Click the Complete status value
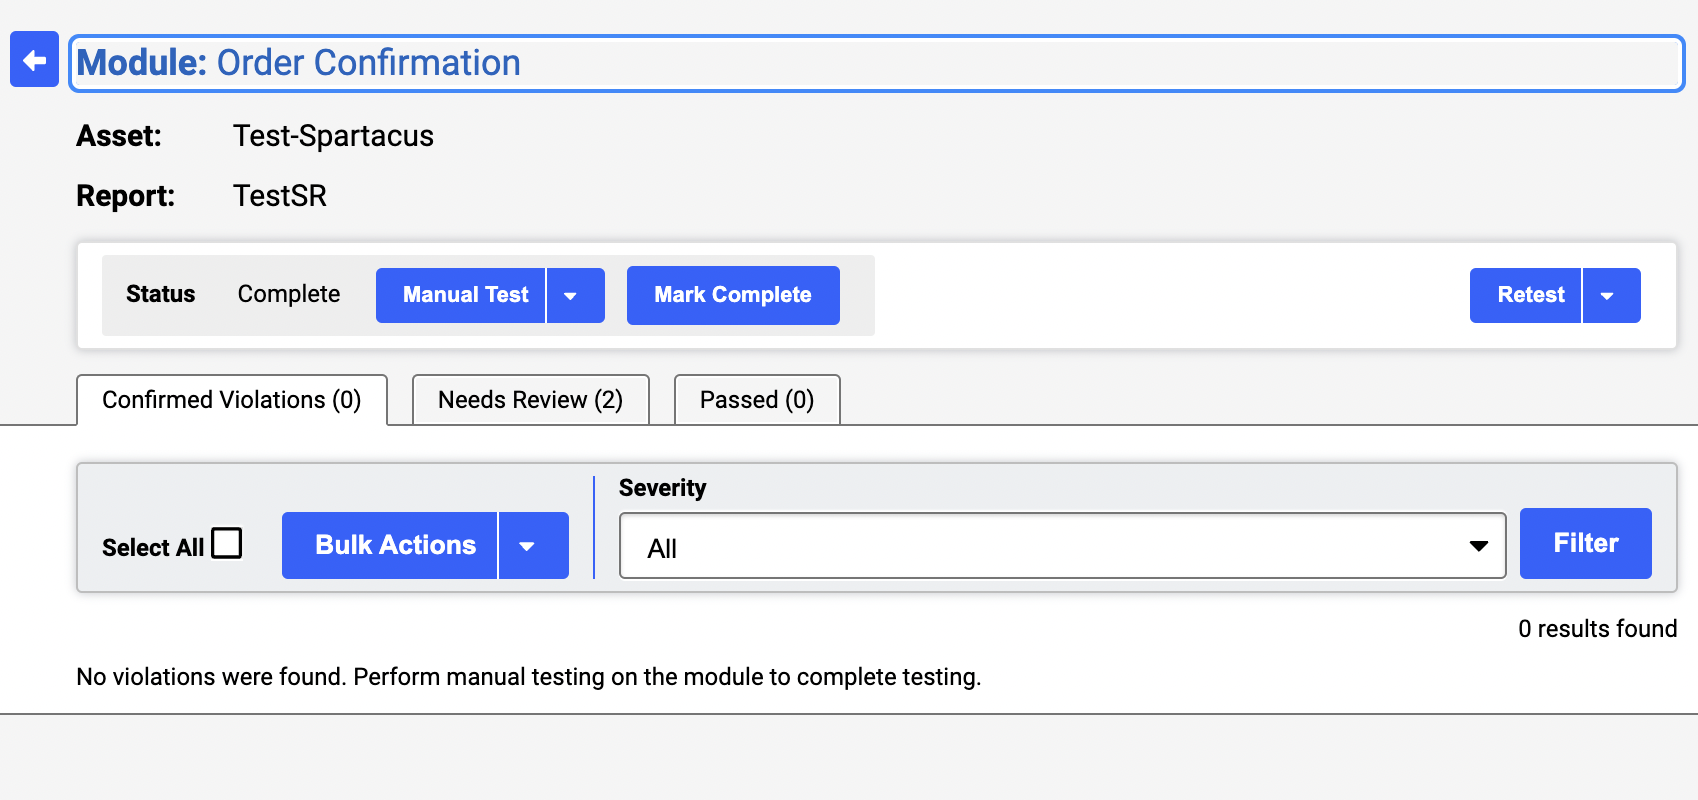This screenshot has width=1698, height=800. tap(289, 294)
